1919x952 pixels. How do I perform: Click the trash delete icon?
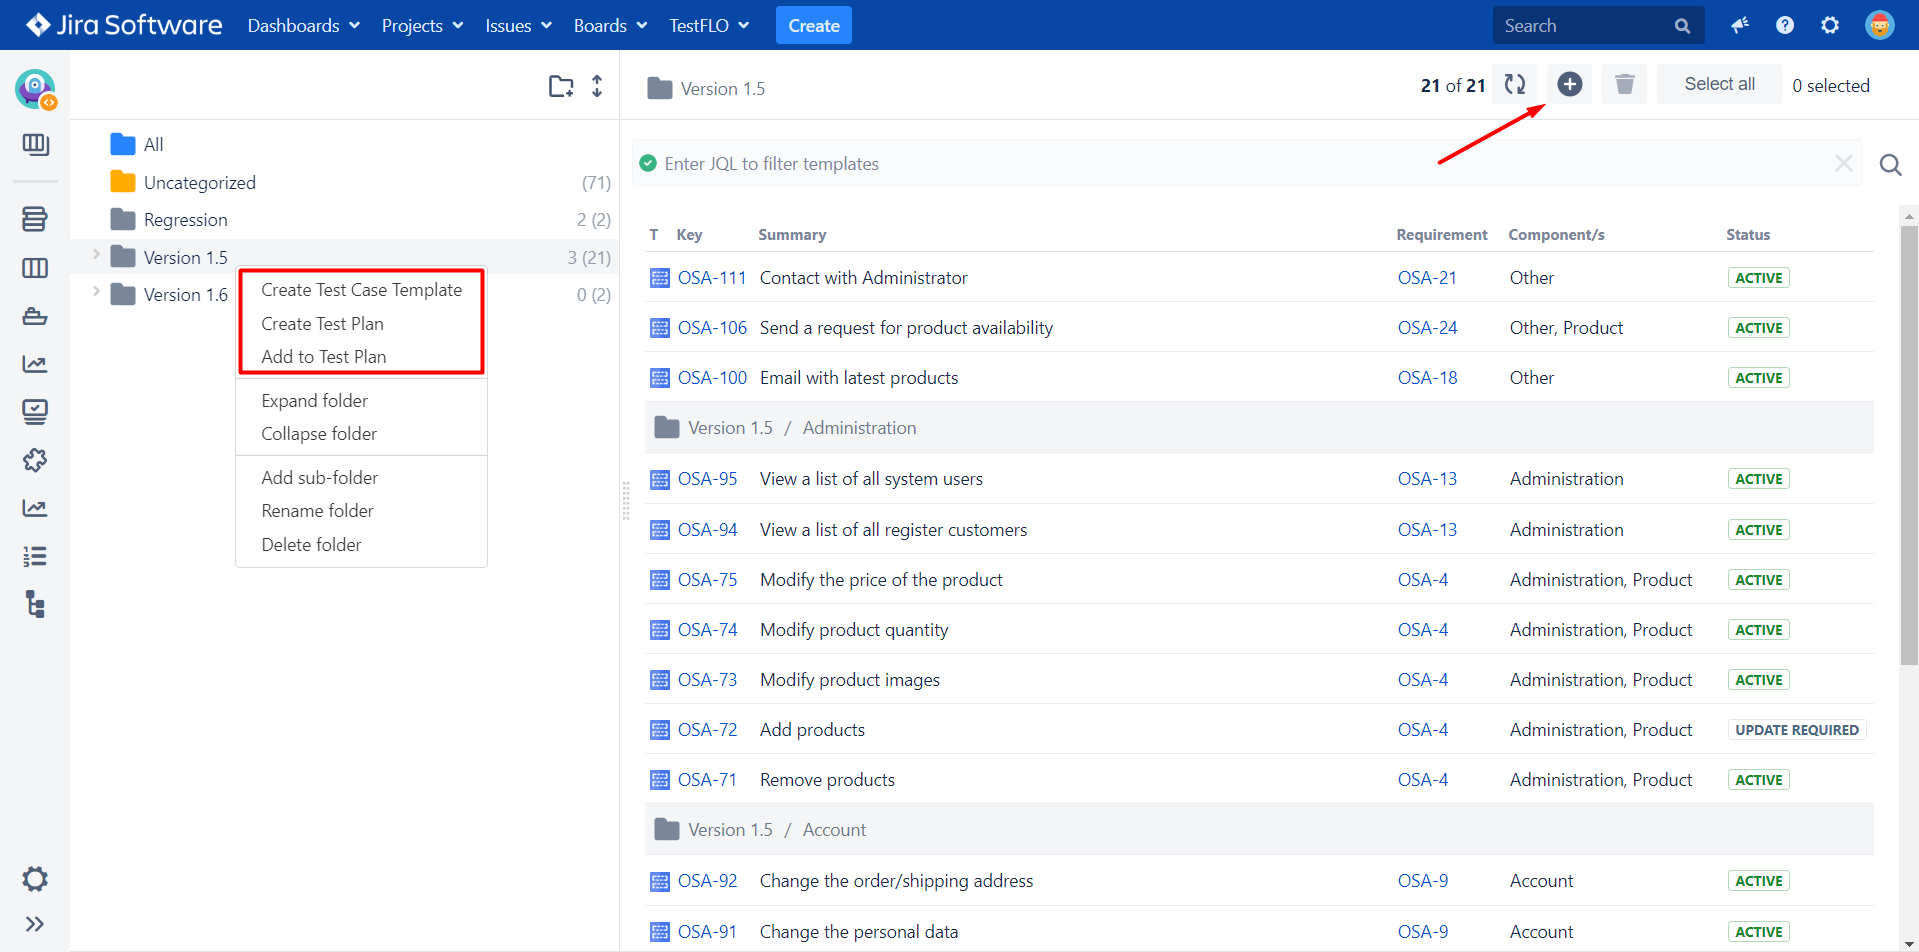pos(1624,85)
